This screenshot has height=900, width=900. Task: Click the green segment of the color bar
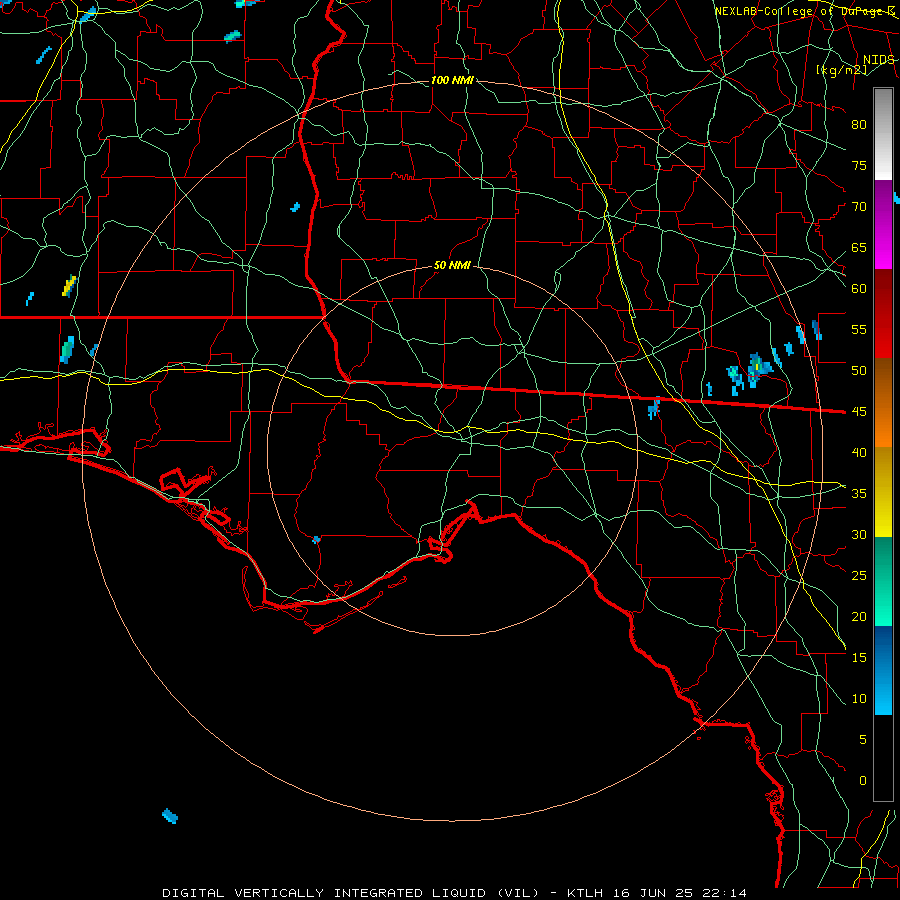(x=883, y=581)
